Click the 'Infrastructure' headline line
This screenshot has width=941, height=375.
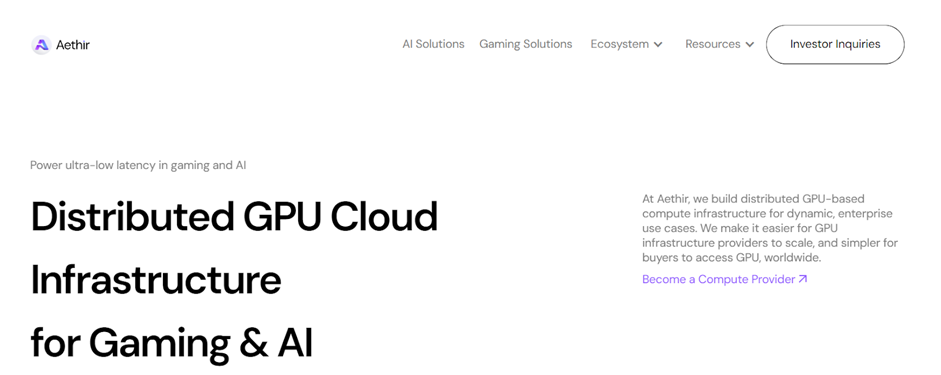pos(155,280)
